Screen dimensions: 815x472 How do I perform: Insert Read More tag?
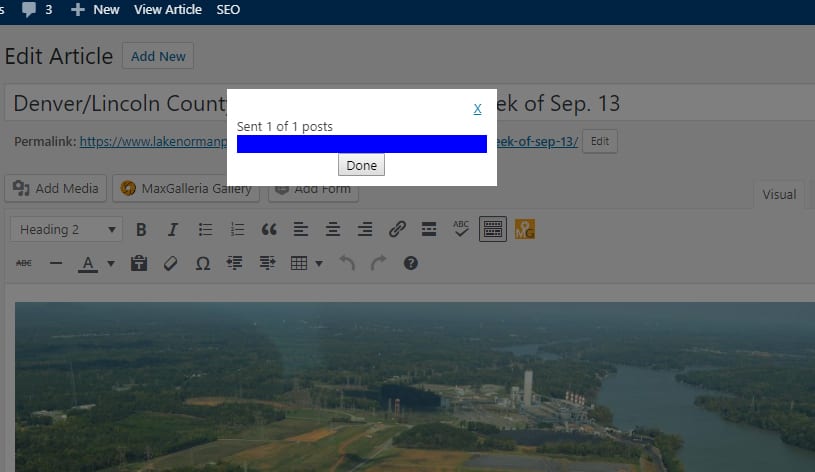point(429,229)
